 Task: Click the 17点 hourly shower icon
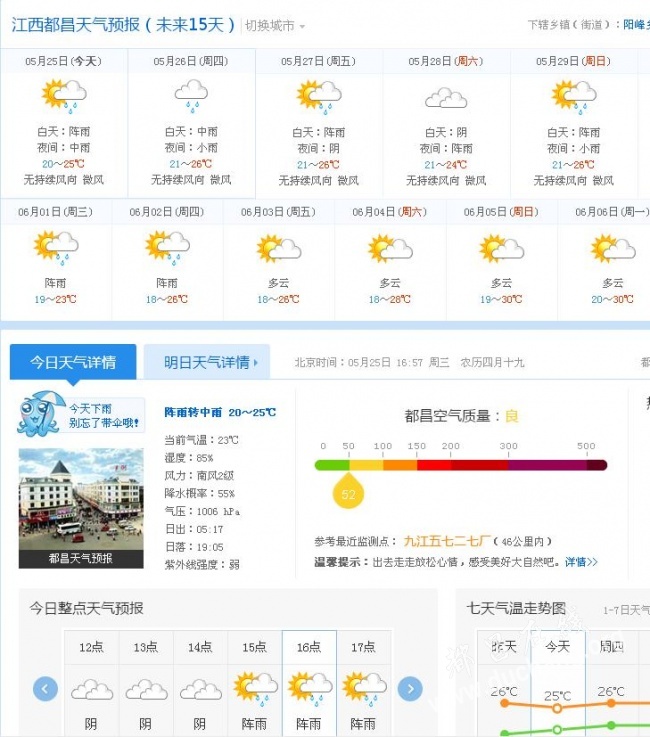pos(365,689)
